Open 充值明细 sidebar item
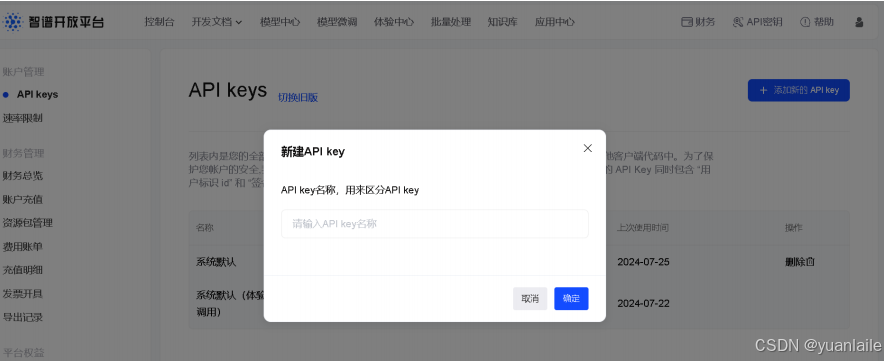Screen dimensions: 886x361 [23, 270]
